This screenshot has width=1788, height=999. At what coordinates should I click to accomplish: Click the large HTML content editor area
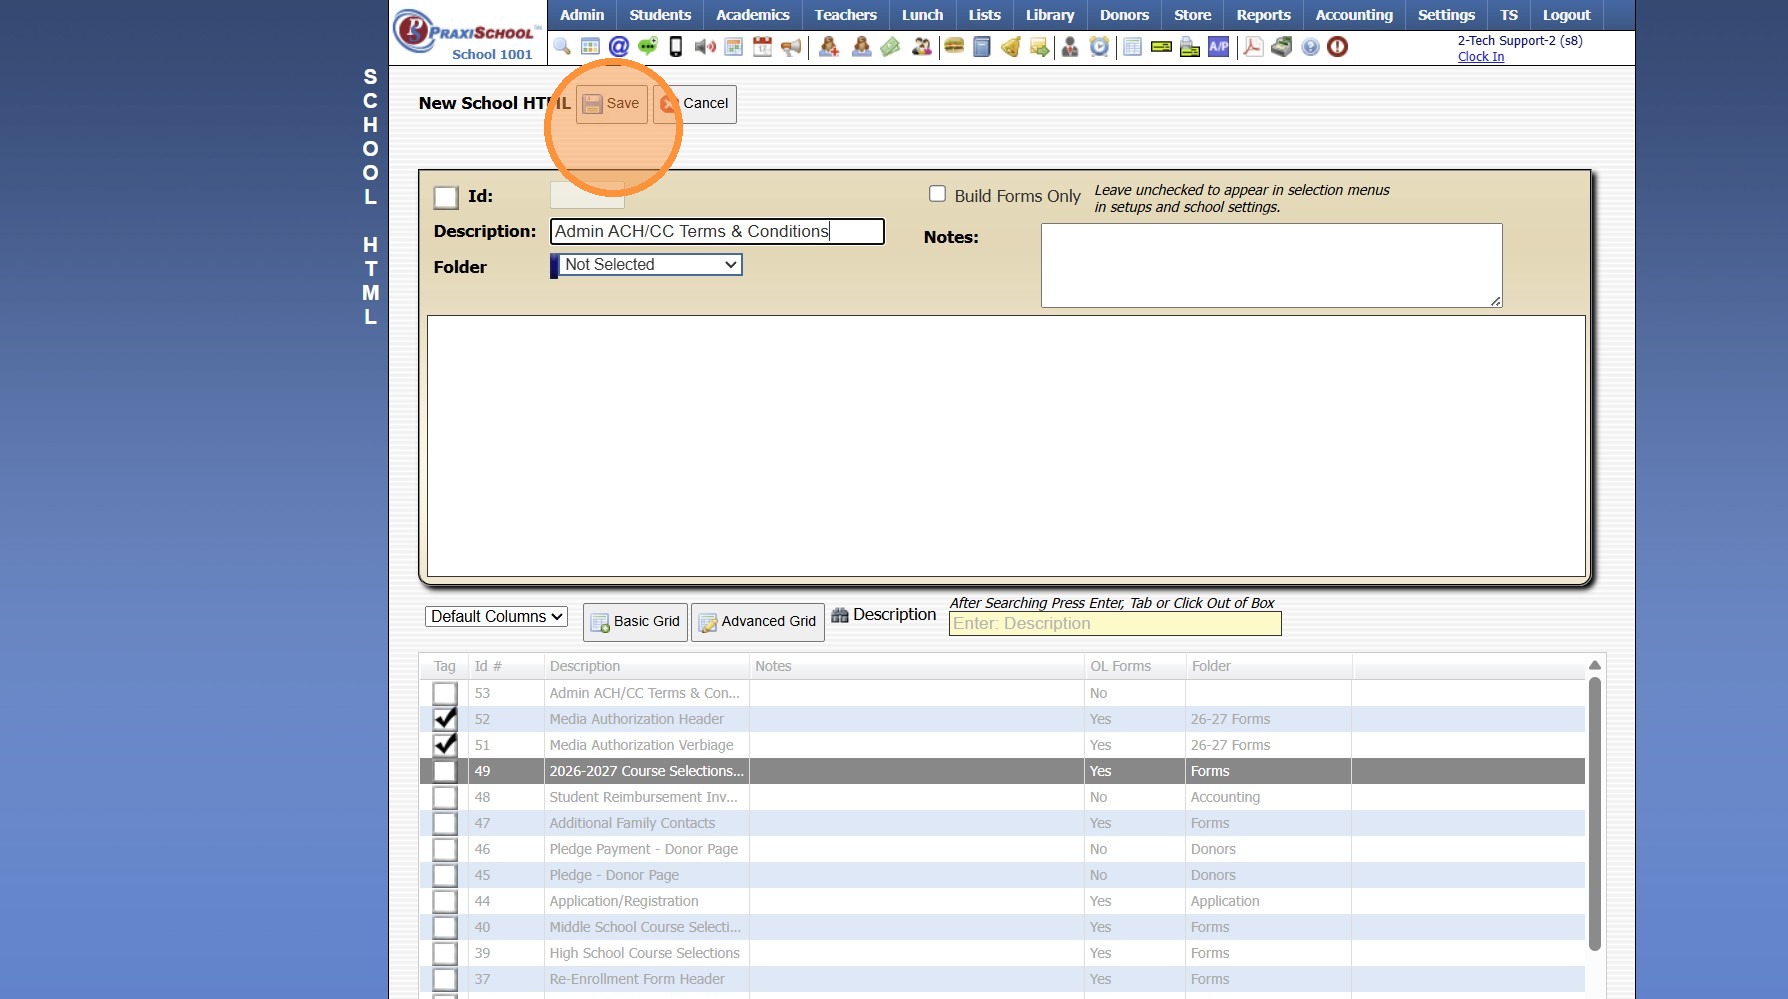[x=1006, y=446]
